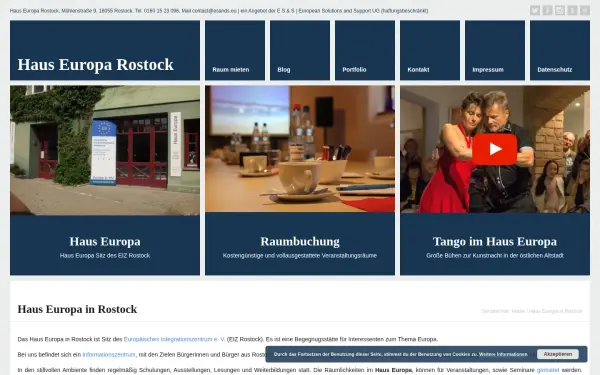The image size is (600, 375).
Task: Follow the Europäisches Integrationszentrum e. V. link
Action: [174, 339]
